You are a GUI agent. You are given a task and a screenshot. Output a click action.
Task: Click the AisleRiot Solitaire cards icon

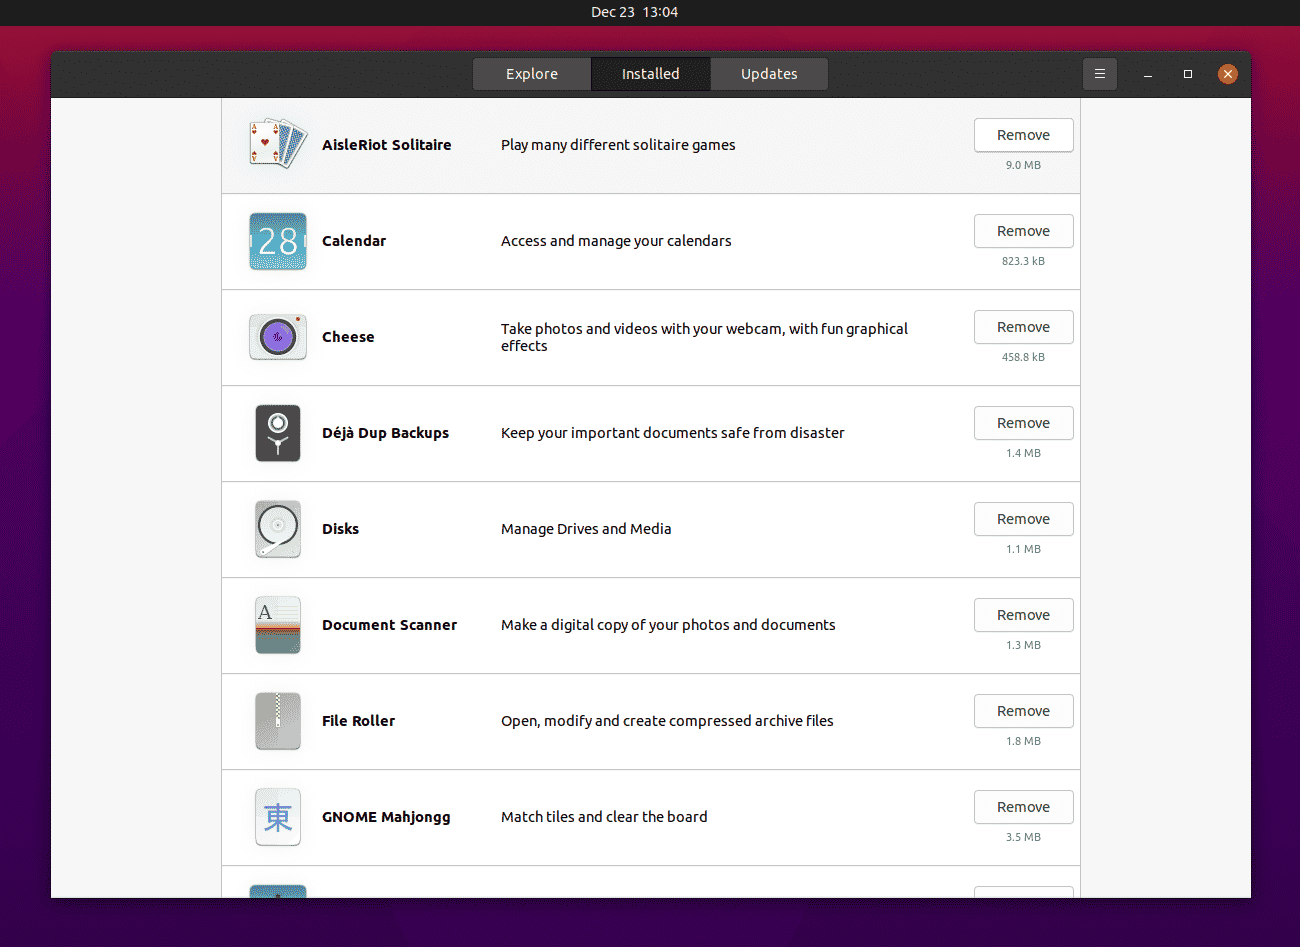tap(278, 145)
